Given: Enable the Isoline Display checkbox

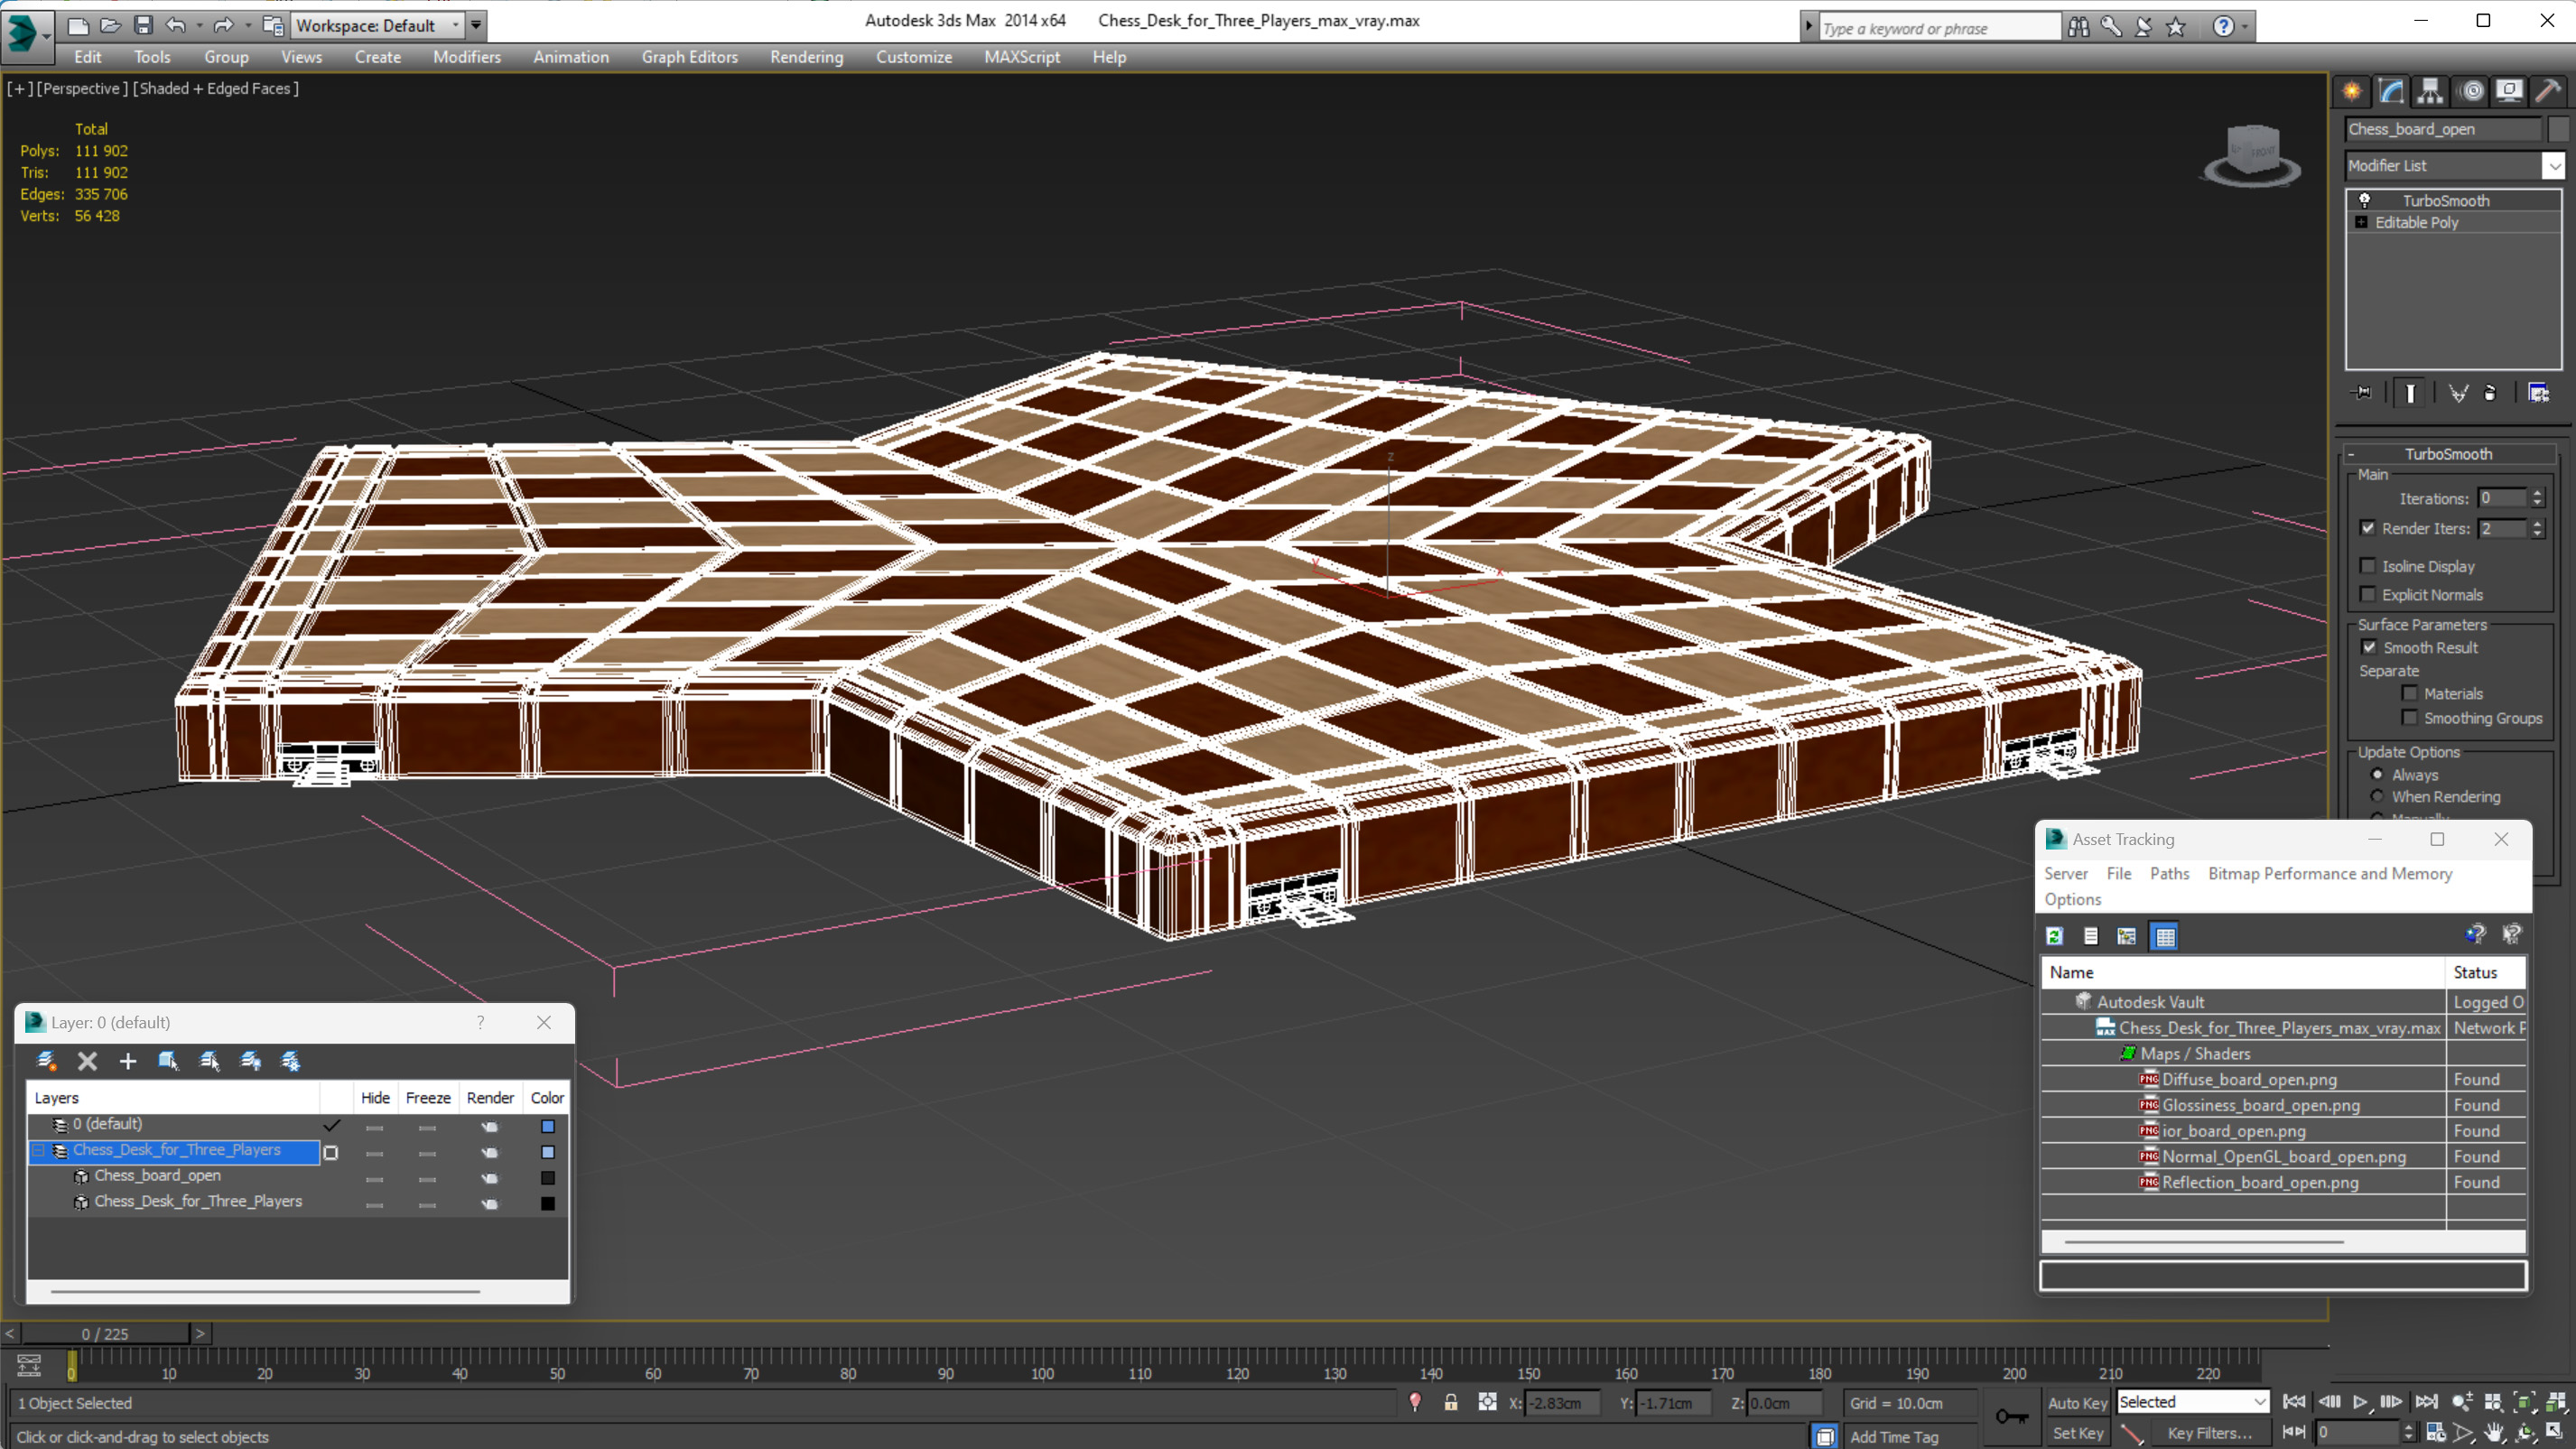Looking at the screenshot, I should [2368, 566].
